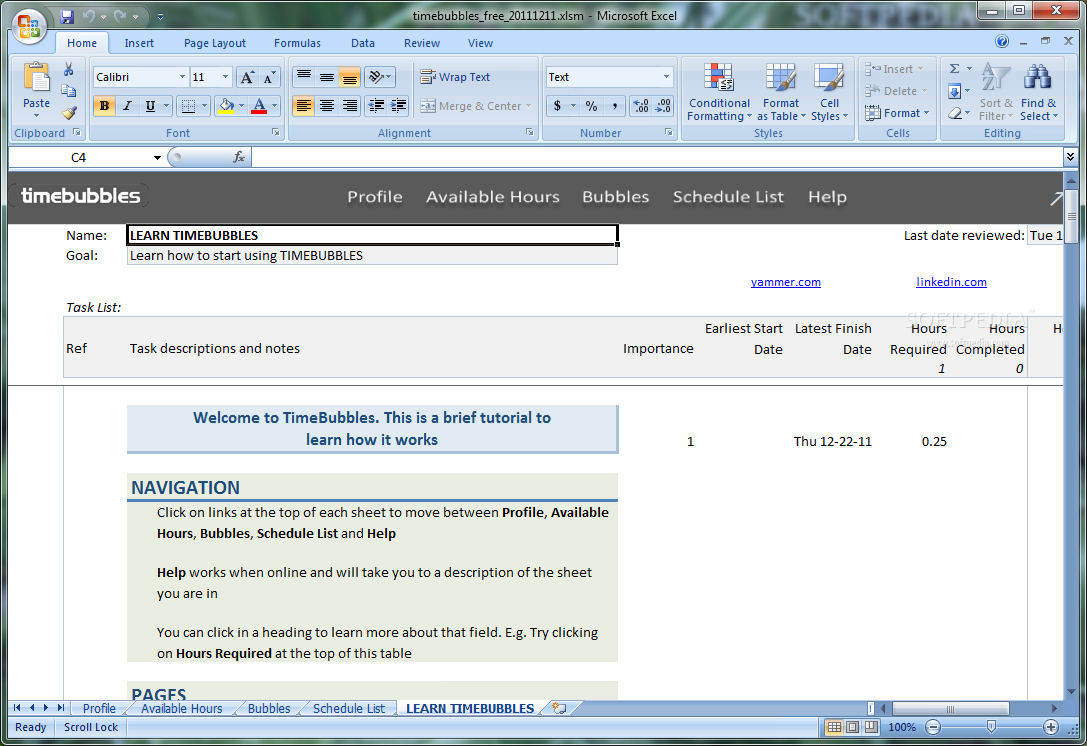The image size is (1087, 746).
Task: Open the Data ribbon tab
Action: (363, 43)
